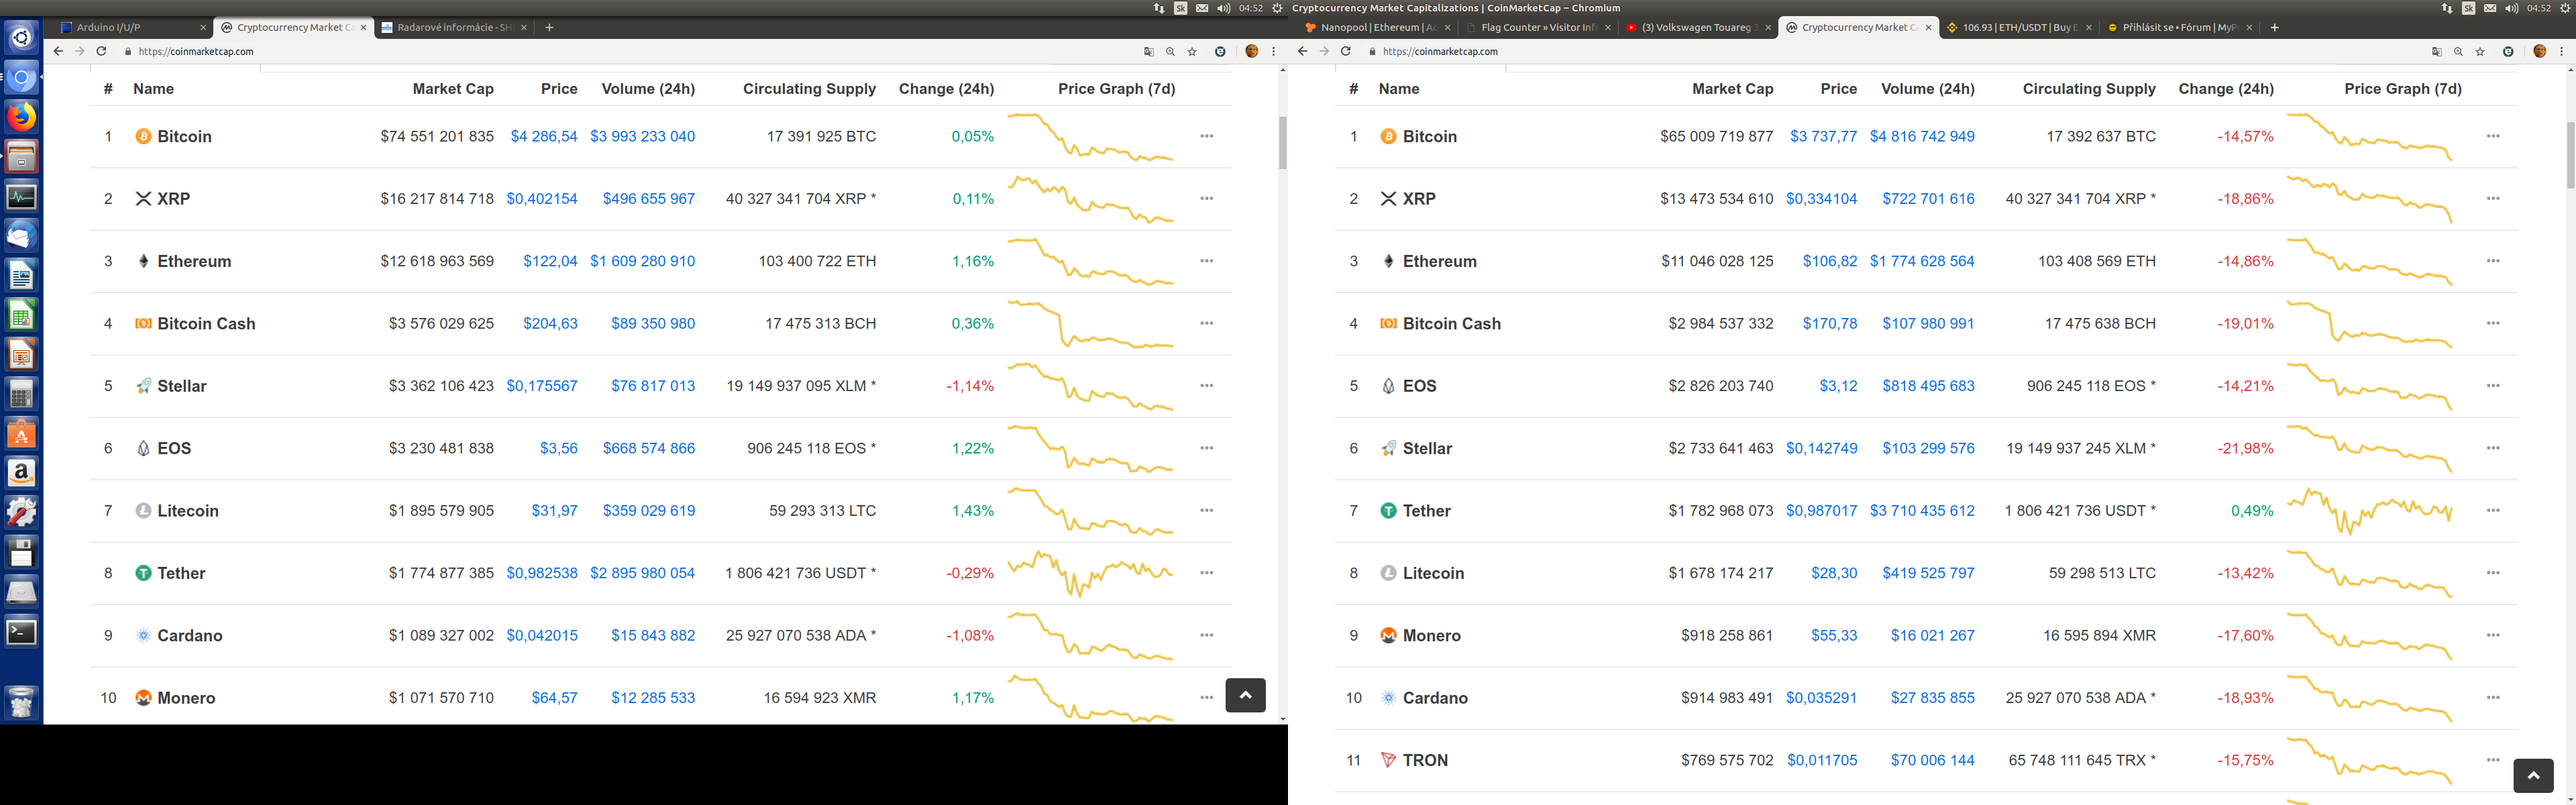Screen dimensions: 2576x805
Task: Click the Monero name link in the right table
Action: click(1431, 636)
